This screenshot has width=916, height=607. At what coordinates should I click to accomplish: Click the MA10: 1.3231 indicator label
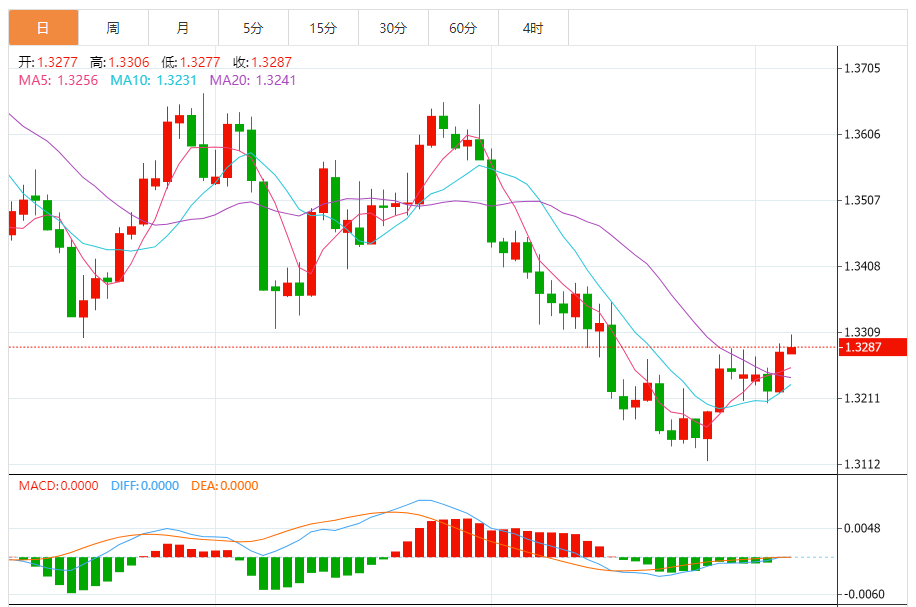(154, 80)
